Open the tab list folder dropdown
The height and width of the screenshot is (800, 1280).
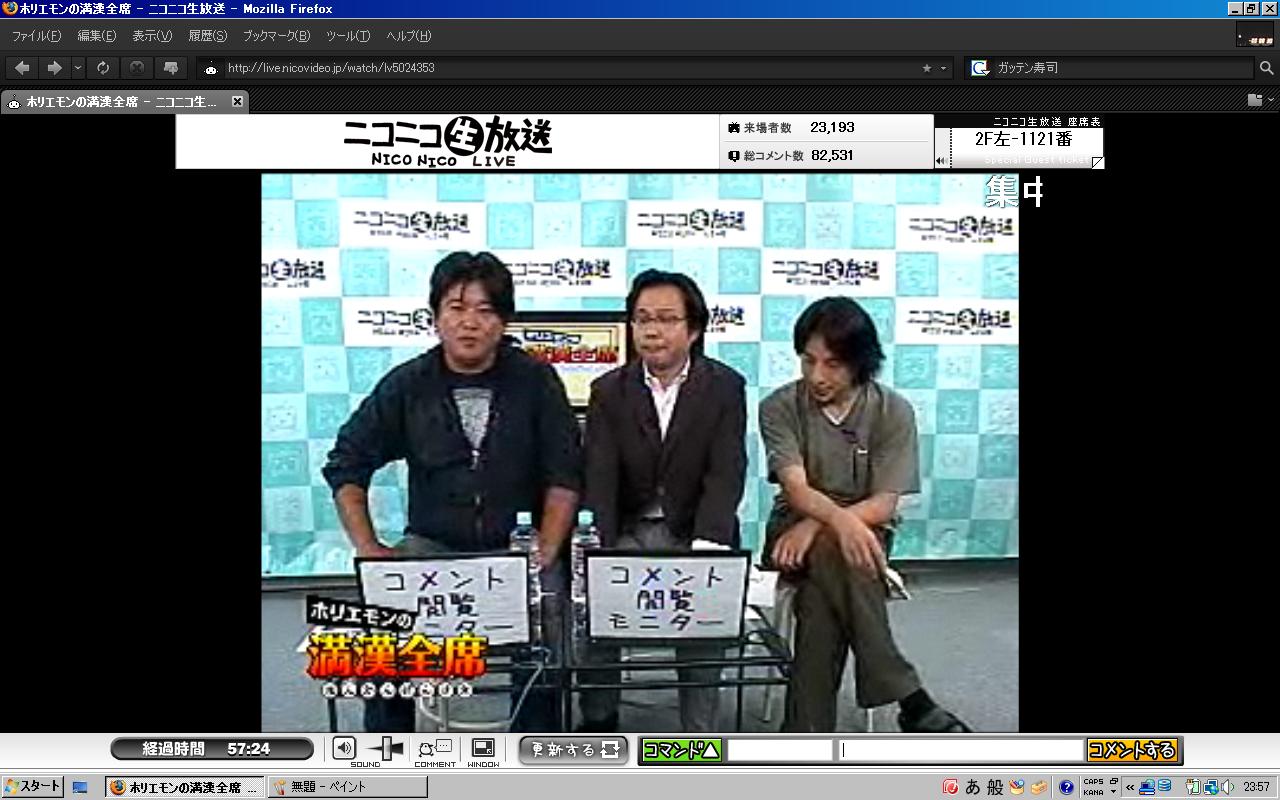tap(1261, 100)
